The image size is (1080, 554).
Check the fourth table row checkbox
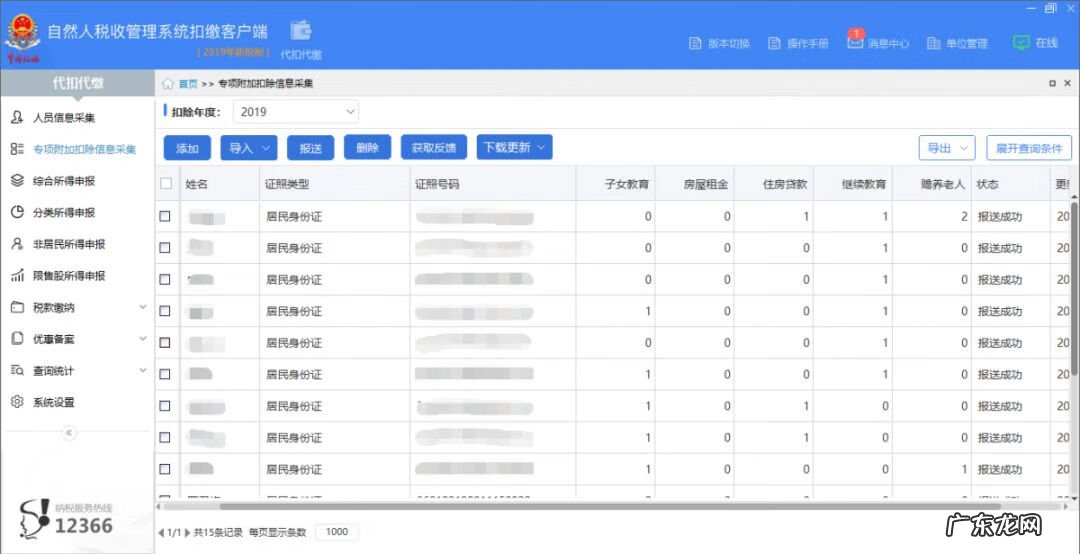click(165, 311)
